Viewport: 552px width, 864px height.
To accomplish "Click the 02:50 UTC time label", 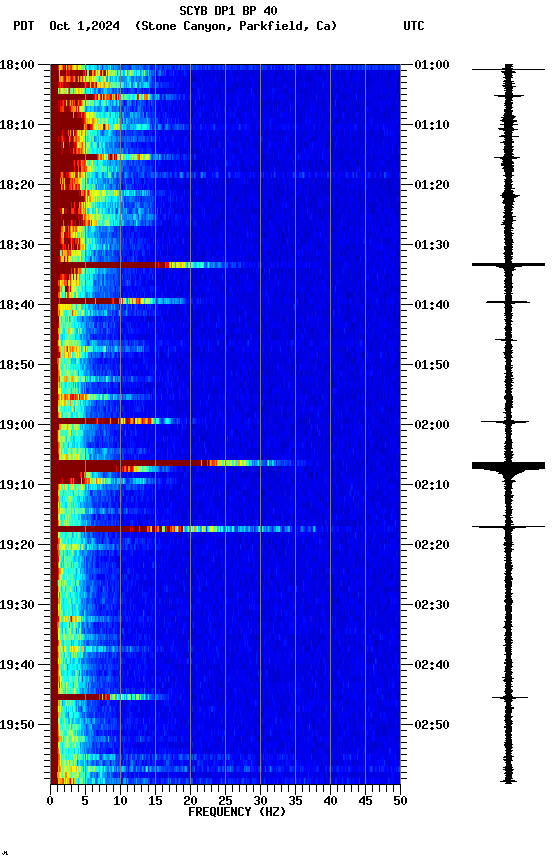I will (432, 725).
